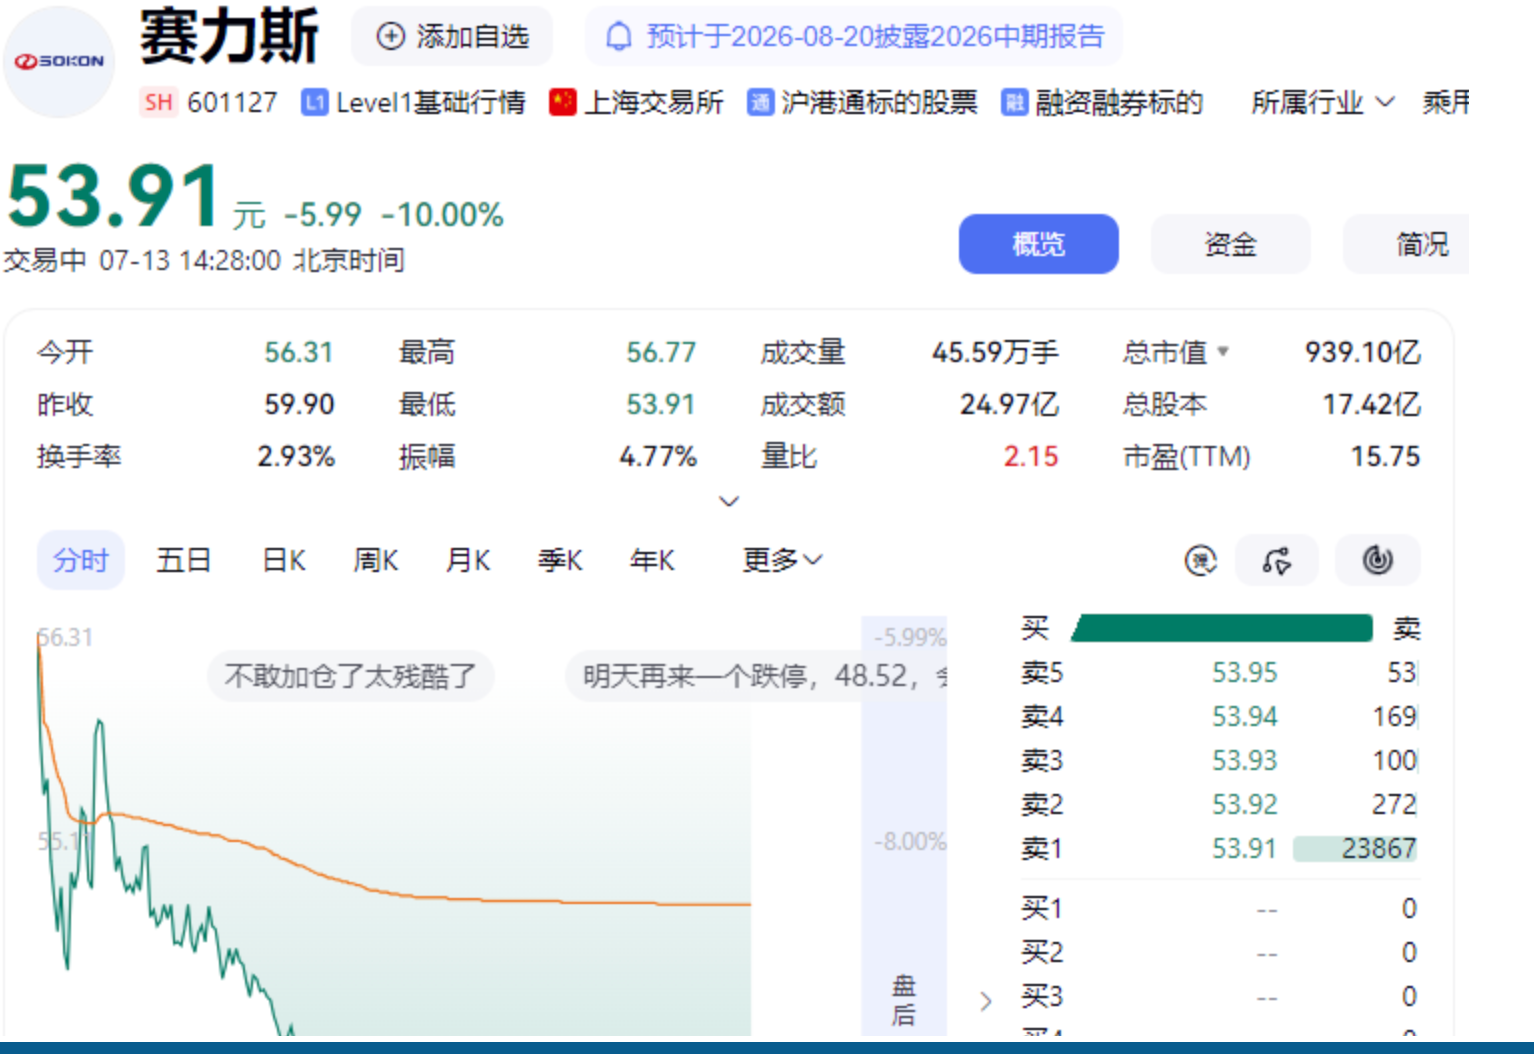Click the 市盈(TTM) value 15.75
The height and width of the screenshot is (1054, 1534).
[1385, 457]
